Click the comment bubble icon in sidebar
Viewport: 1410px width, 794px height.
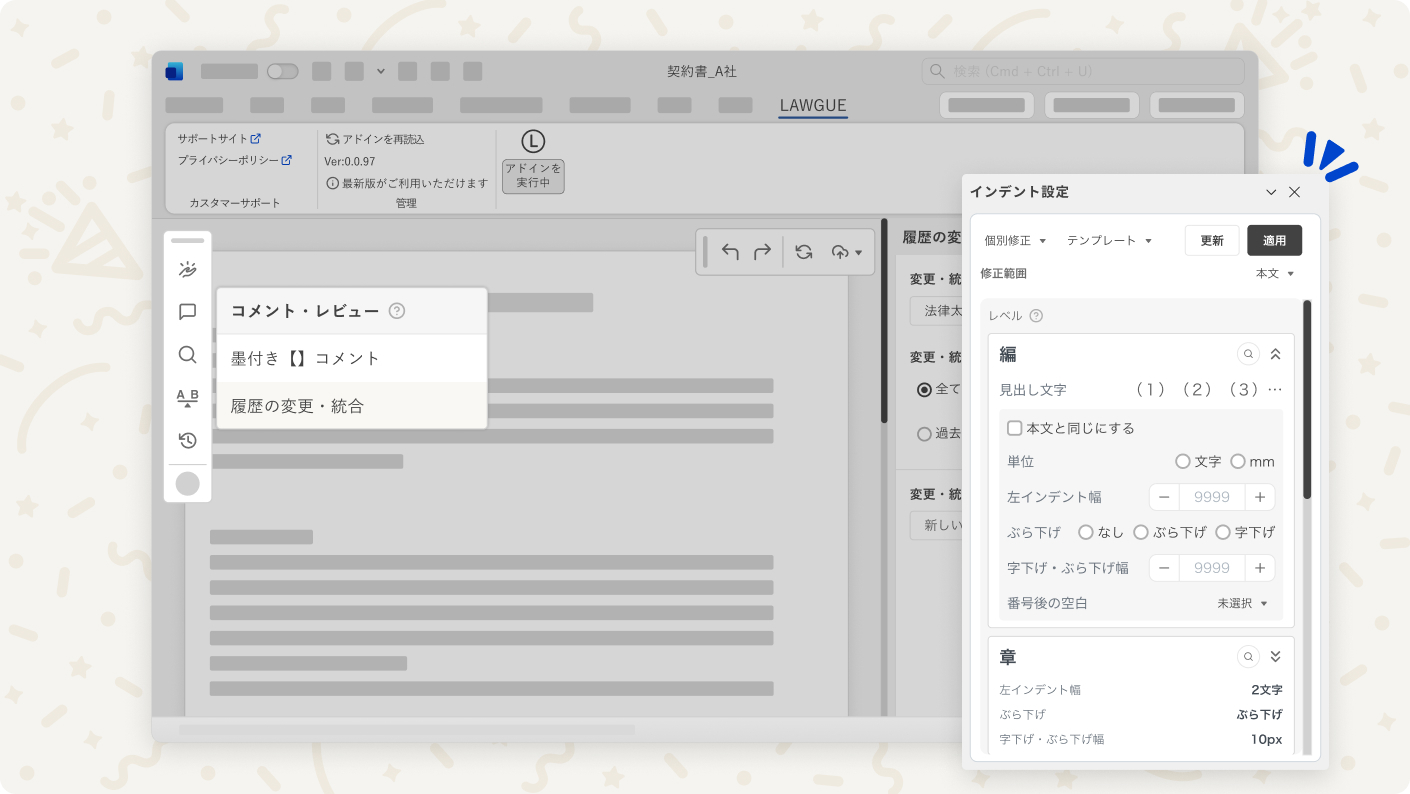(187, 312)
